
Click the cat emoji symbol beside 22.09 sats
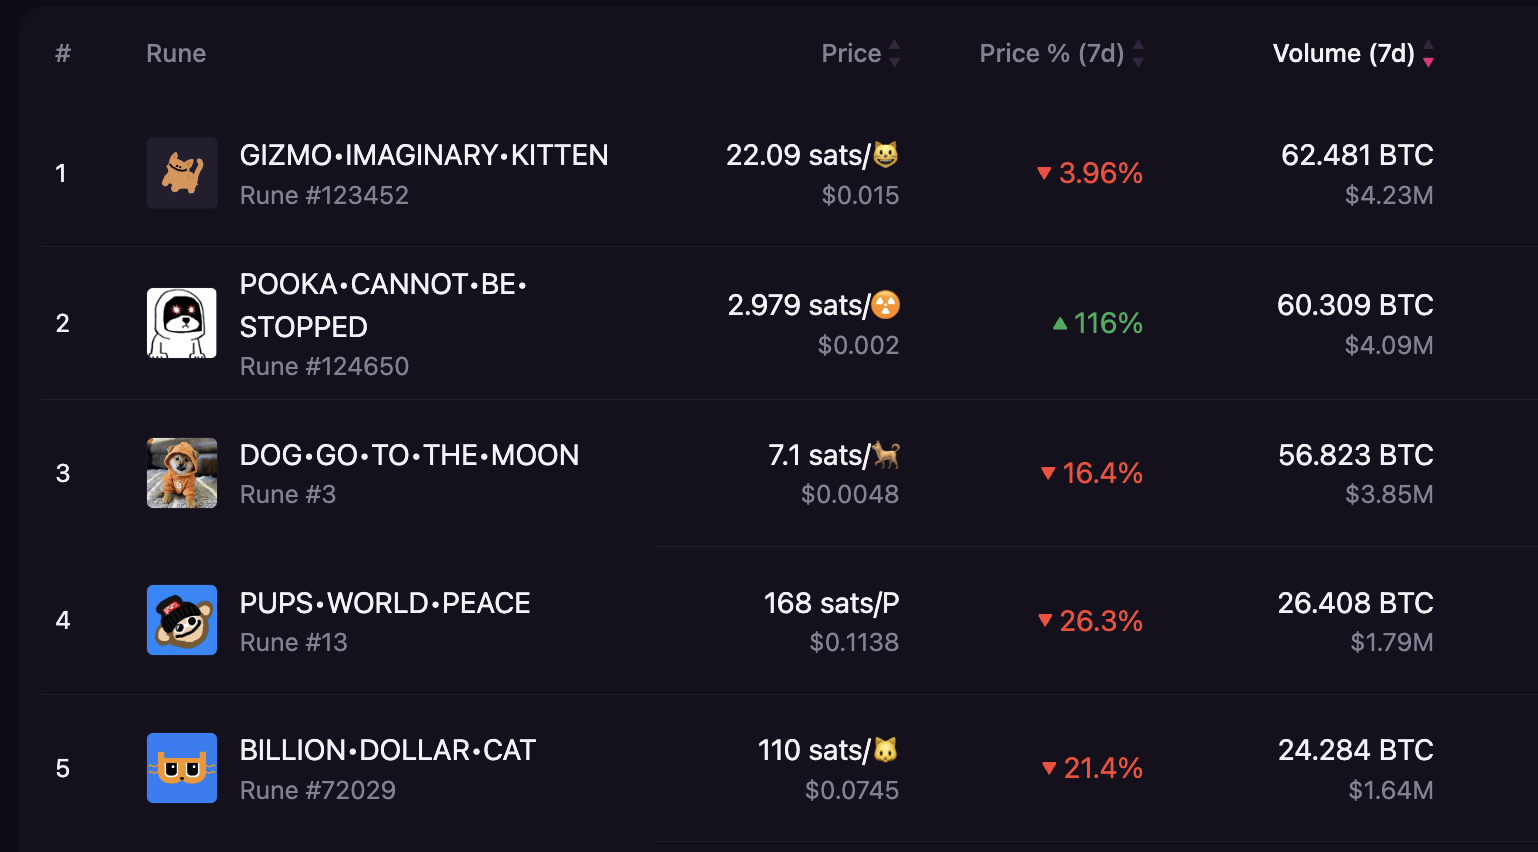click(x=886, y=154)
